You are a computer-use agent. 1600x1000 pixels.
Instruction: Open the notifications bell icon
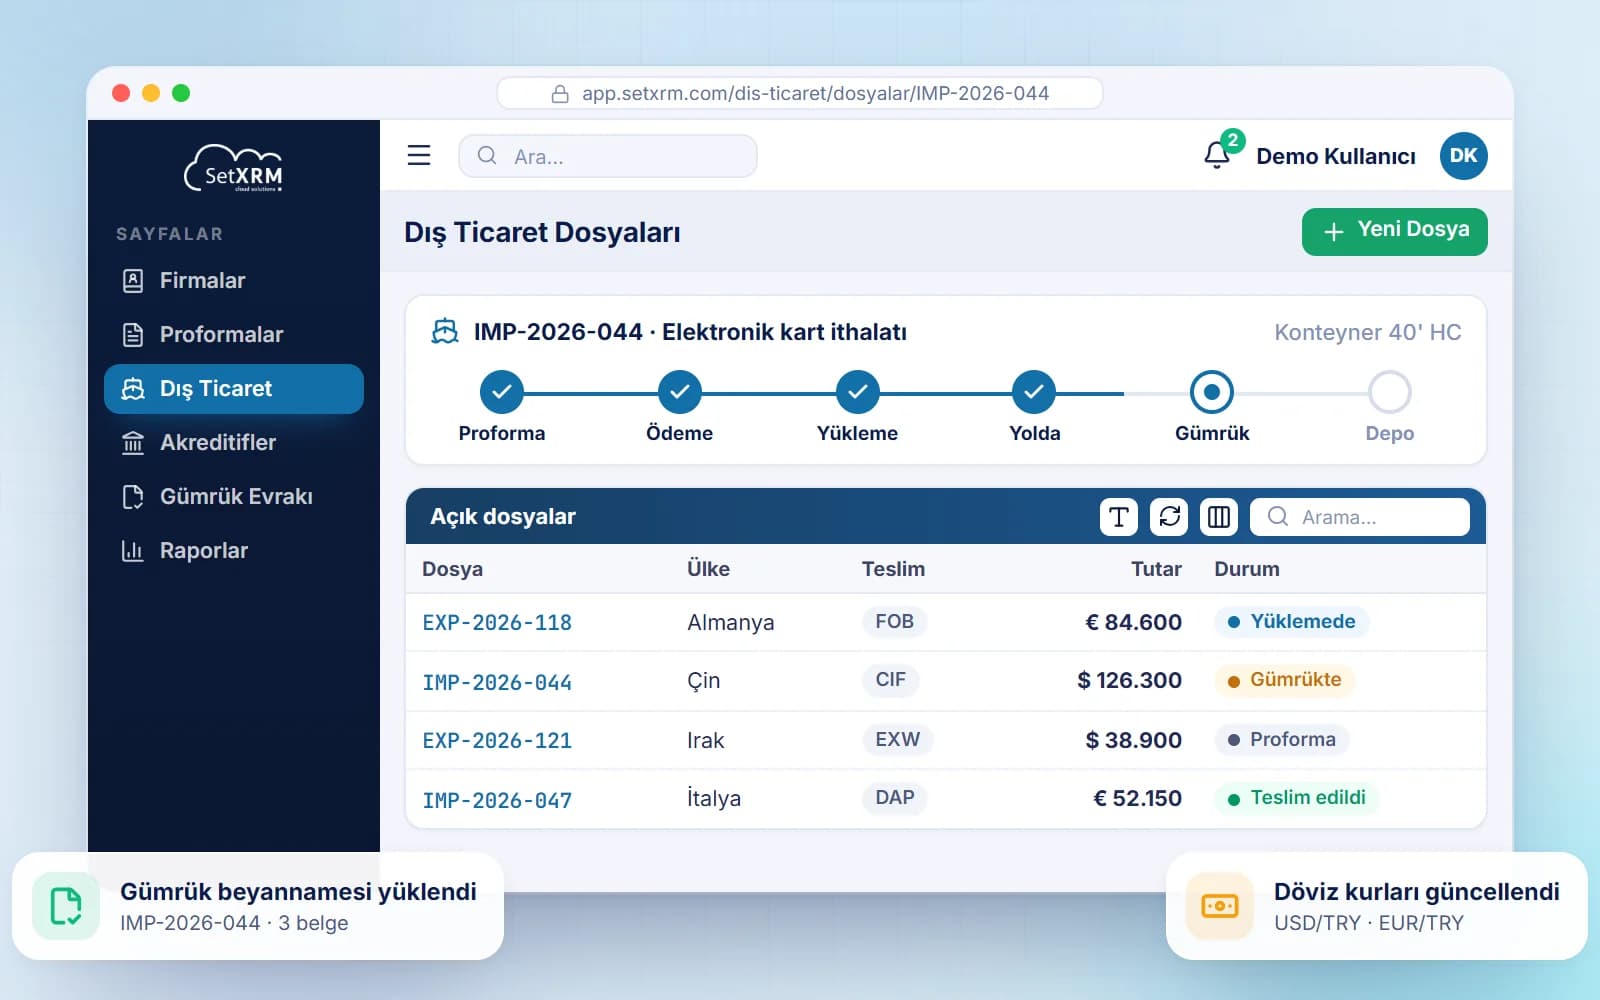(1217, 155)
